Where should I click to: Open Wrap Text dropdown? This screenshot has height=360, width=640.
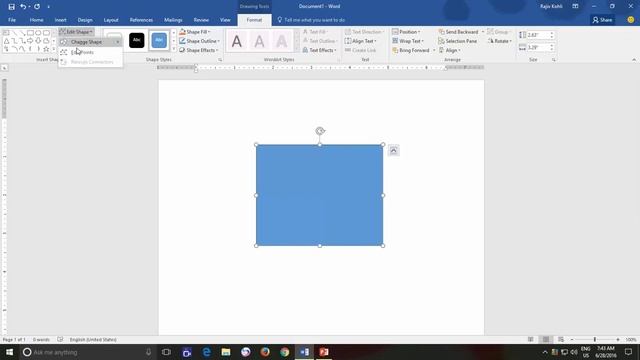point(408,41)
